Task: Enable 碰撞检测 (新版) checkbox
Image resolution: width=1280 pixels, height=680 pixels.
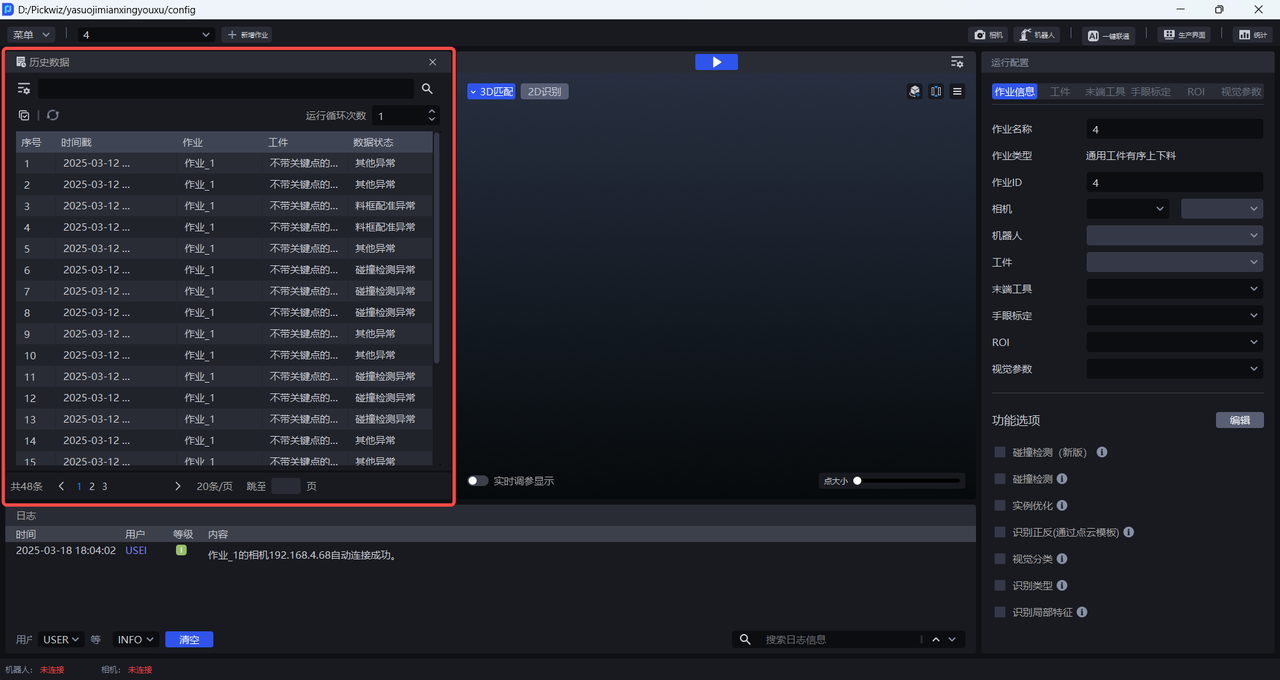Action: [x=1000, y=452]
